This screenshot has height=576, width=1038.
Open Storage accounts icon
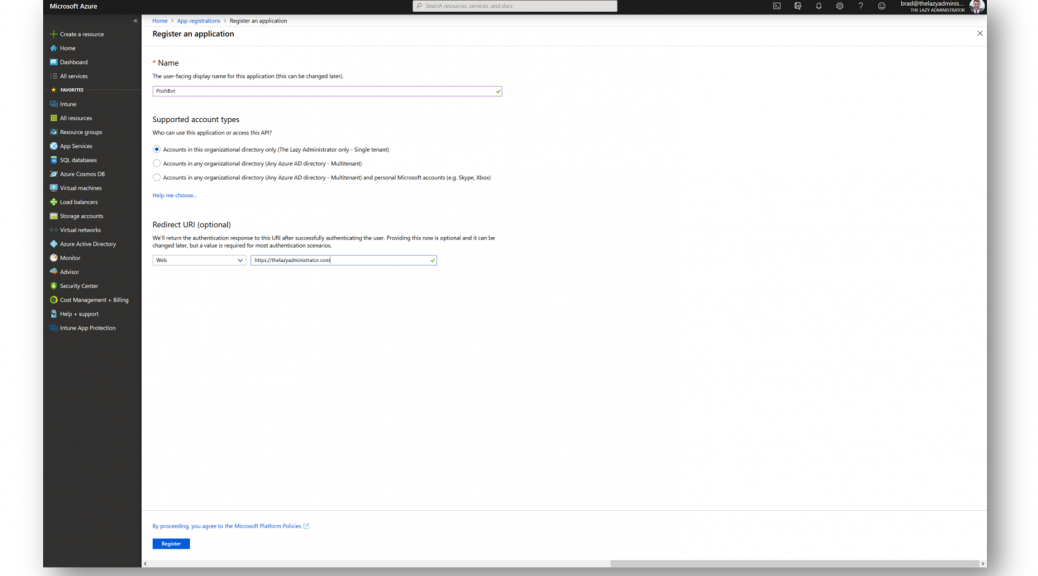click(54, 216)
